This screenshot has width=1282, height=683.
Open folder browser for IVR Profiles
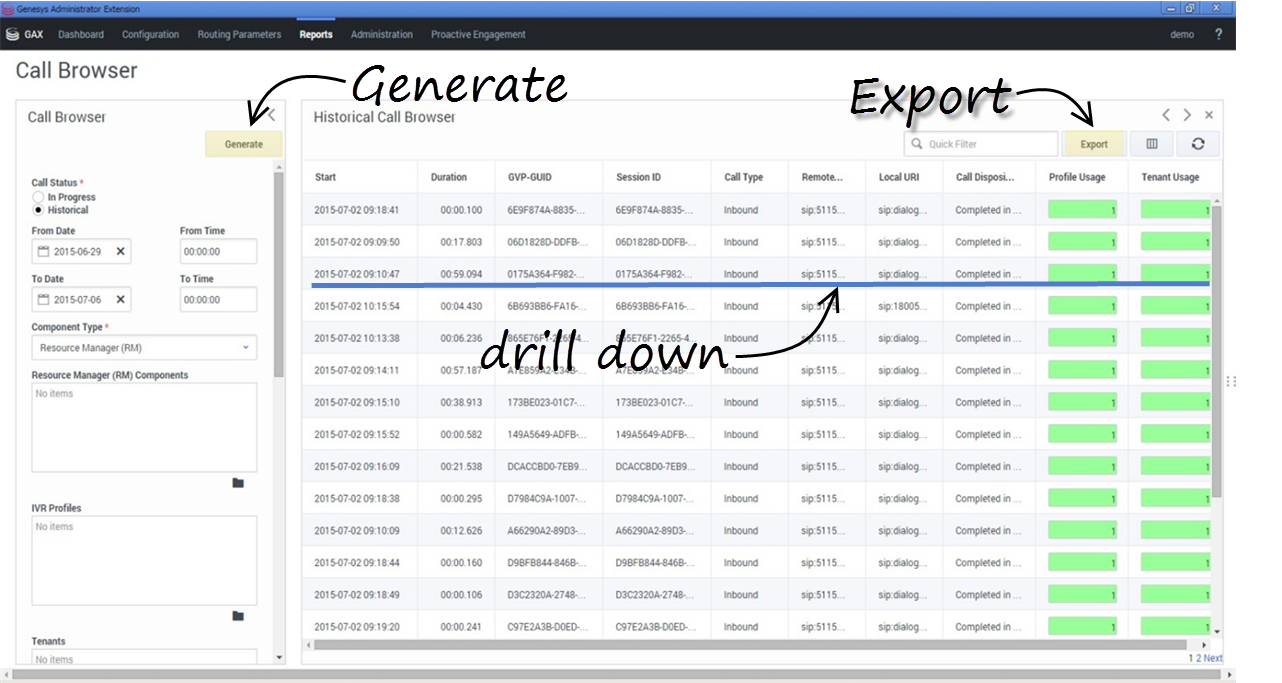pyautogui.click(x=238, y=616)
